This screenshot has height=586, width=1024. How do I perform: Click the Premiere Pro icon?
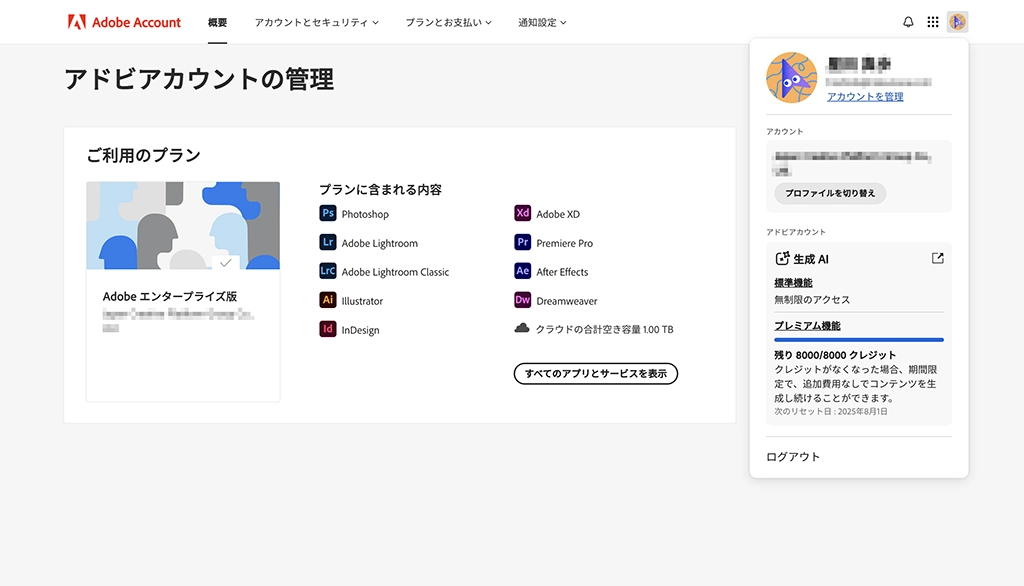pos(522,242)
